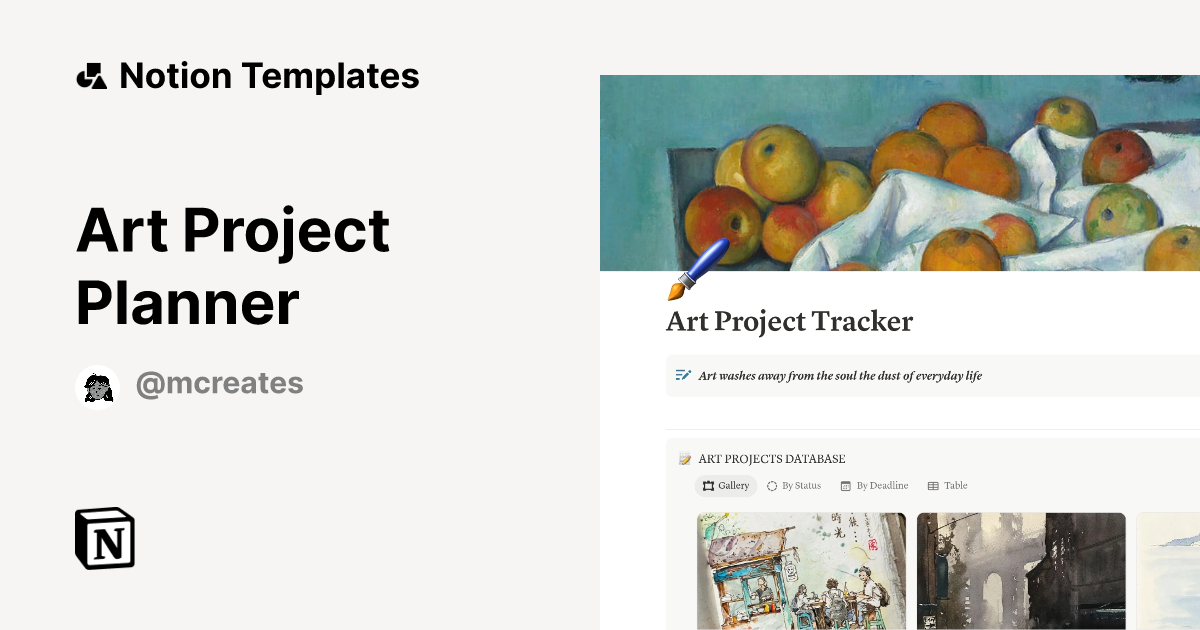Switch to the Gallery view tab
This screenshot has width=1200, height=630.
pos(726,486)
